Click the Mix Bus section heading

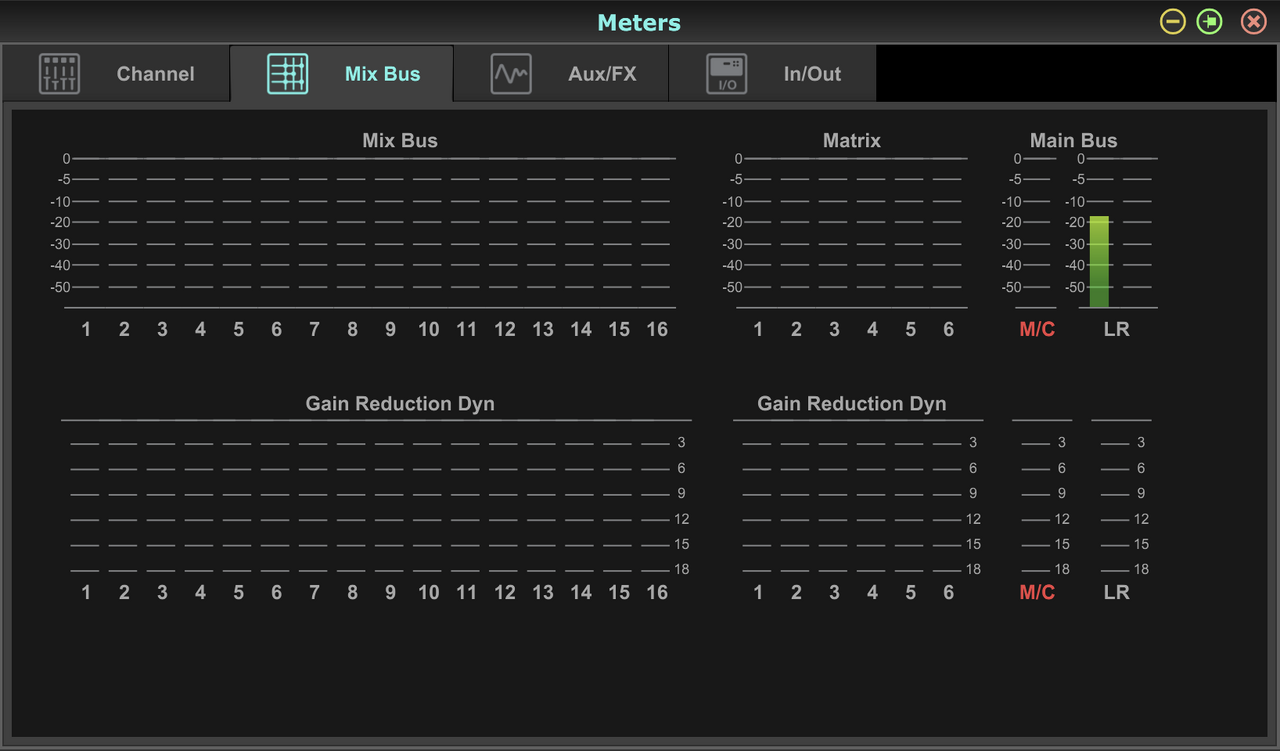pyautogui.click(x=400, y=140)
